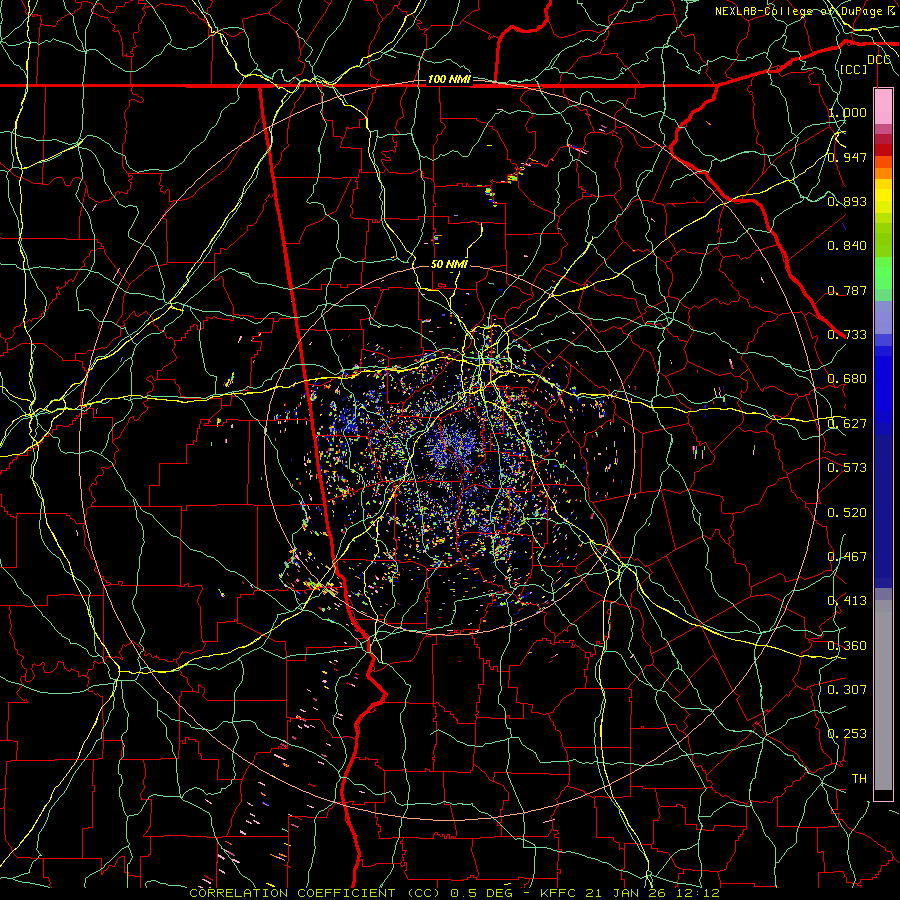Click the DCC label above the legend
The image size is (900, 900).
click(879, 60)
